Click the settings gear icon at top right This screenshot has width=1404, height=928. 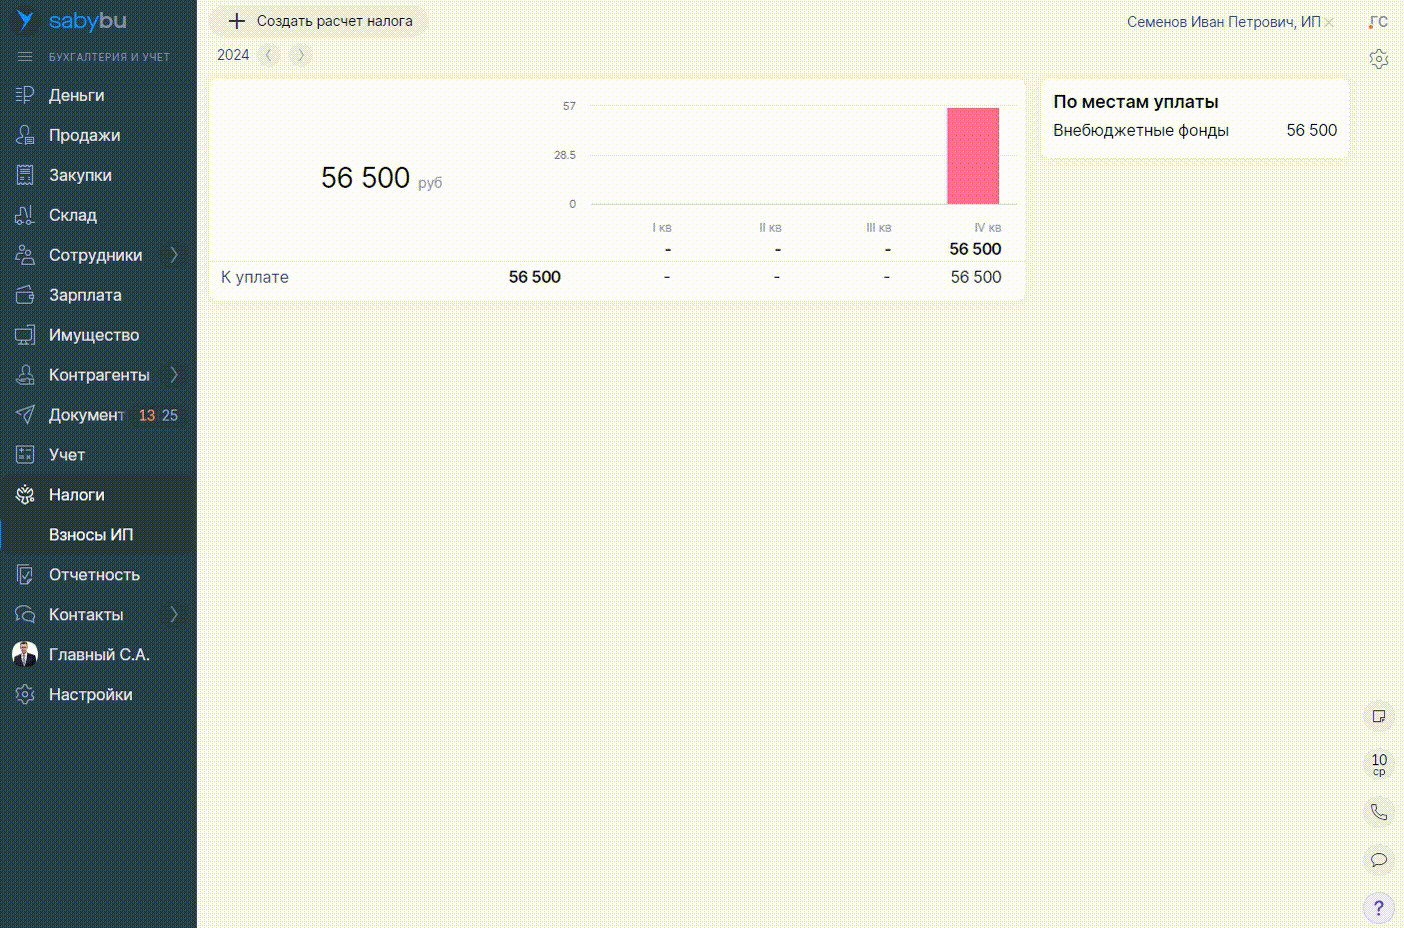[x=1379, y=59]
